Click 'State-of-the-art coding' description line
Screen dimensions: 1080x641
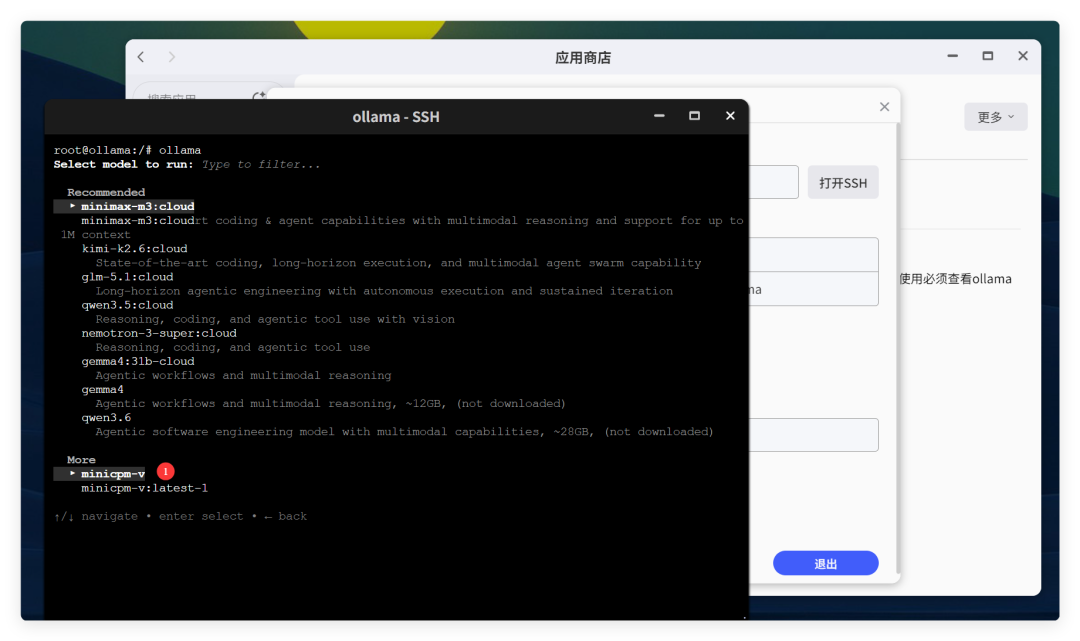[398, 263]
